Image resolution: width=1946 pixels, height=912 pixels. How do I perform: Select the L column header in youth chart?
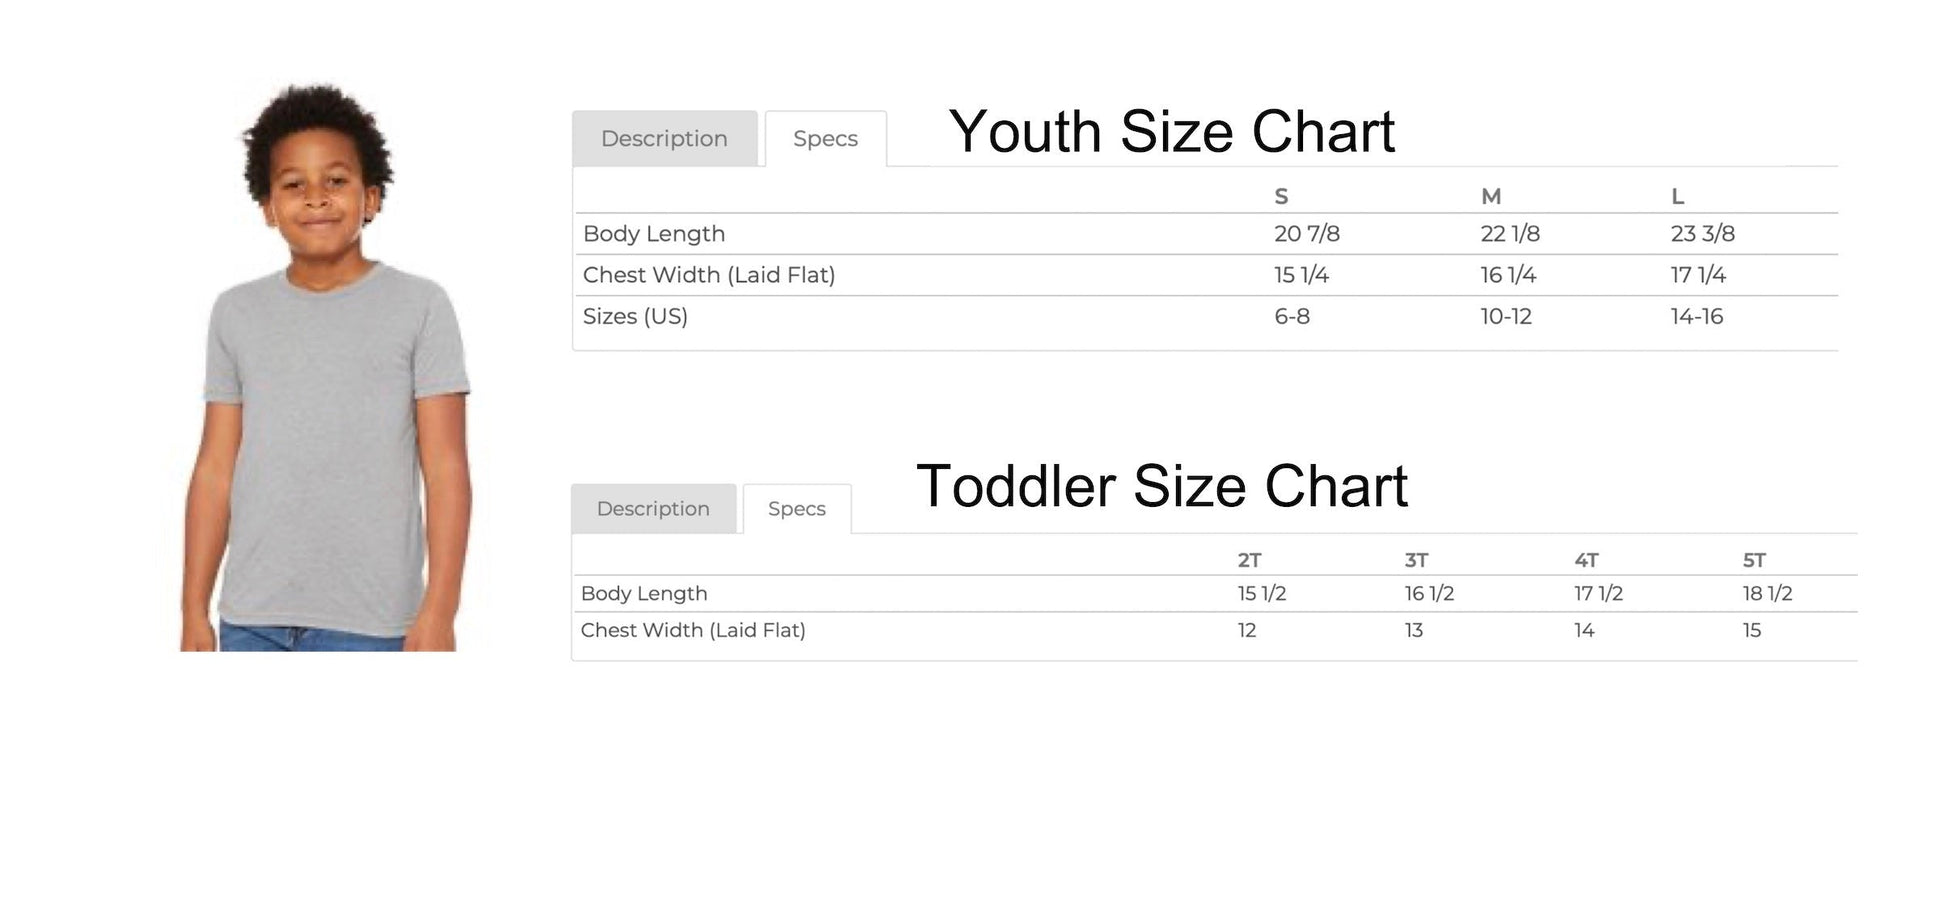pos(1678,197)
